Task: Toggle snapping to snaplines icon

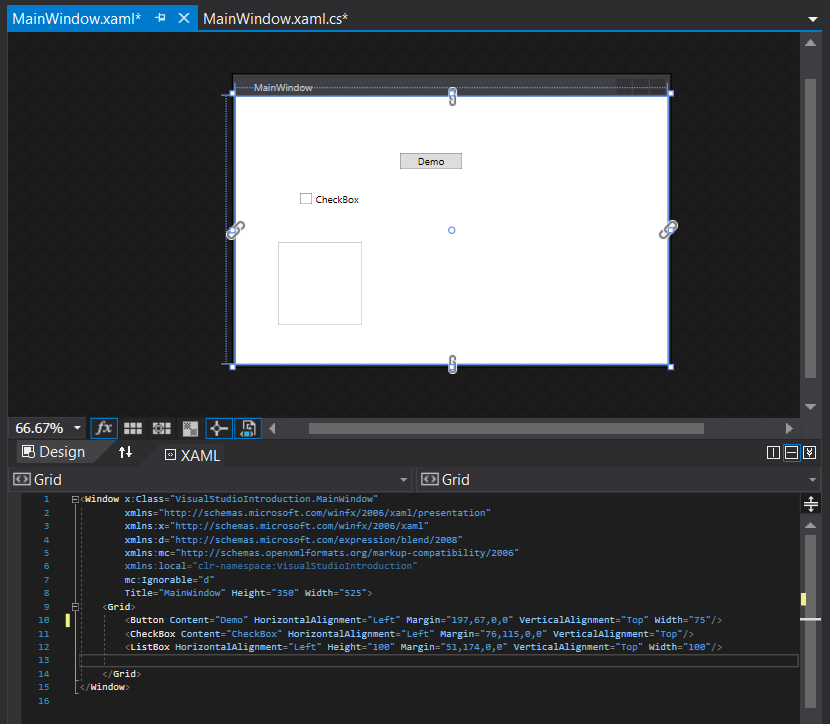Action: point(219,428)
